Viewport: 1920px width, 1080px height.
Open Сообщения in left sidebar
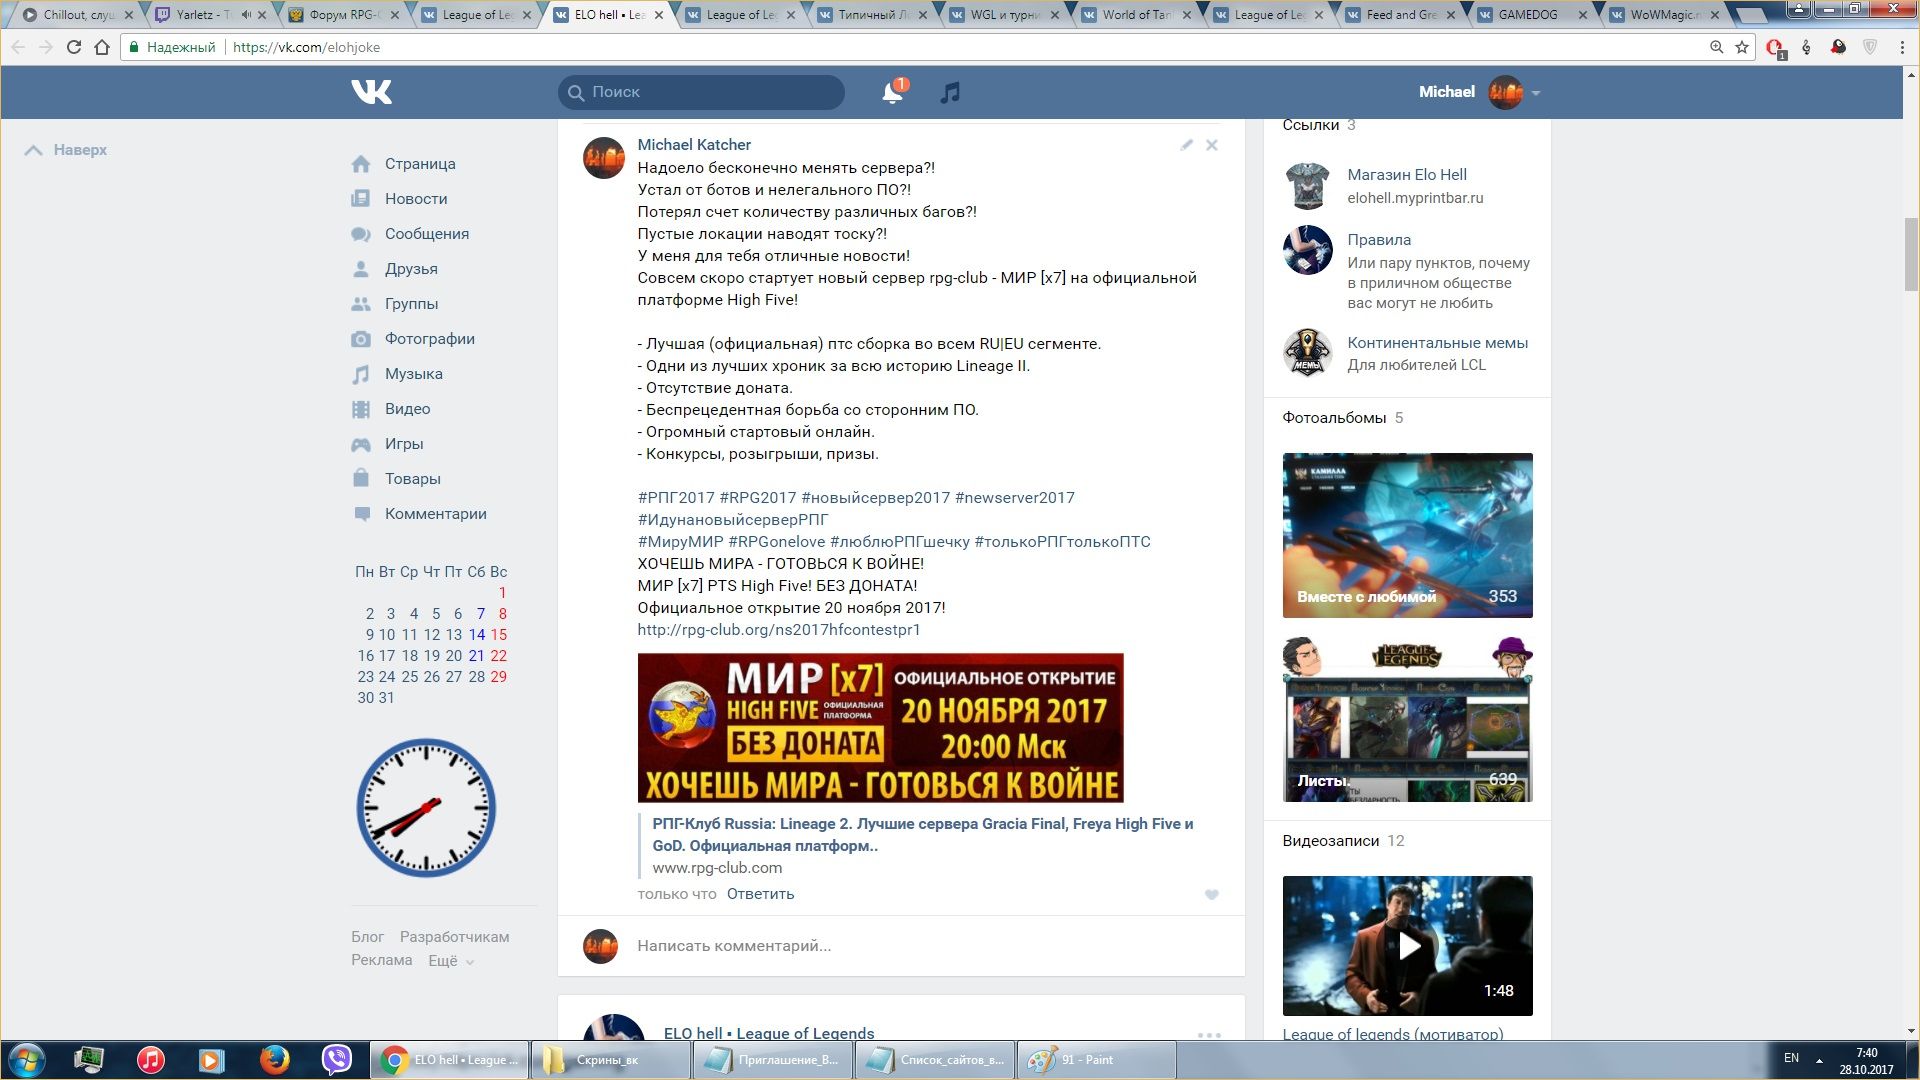coord(426,234)
